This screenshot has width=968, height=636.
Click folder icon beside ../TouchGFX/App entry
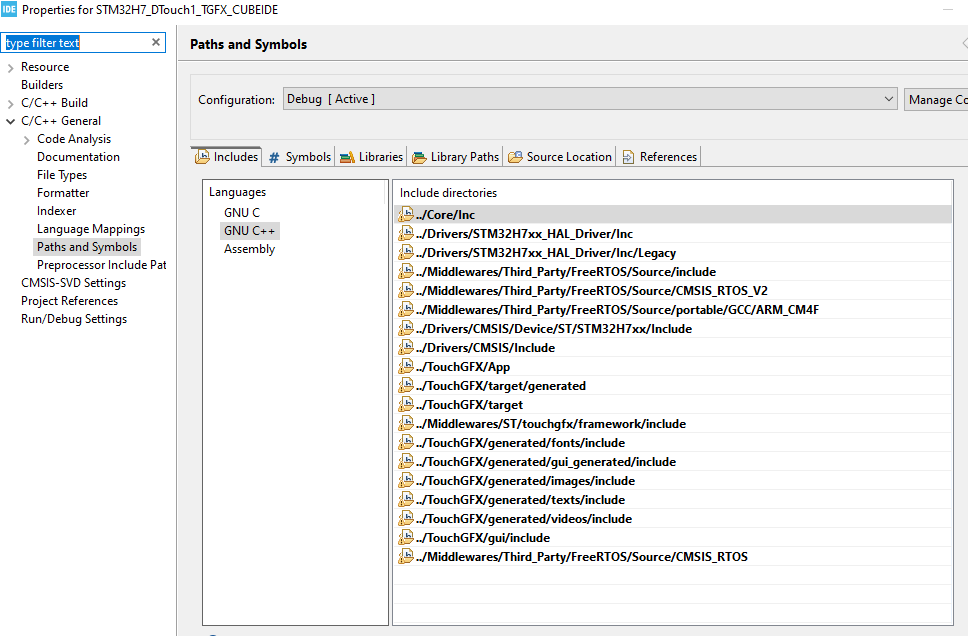(x=405, y=366)
